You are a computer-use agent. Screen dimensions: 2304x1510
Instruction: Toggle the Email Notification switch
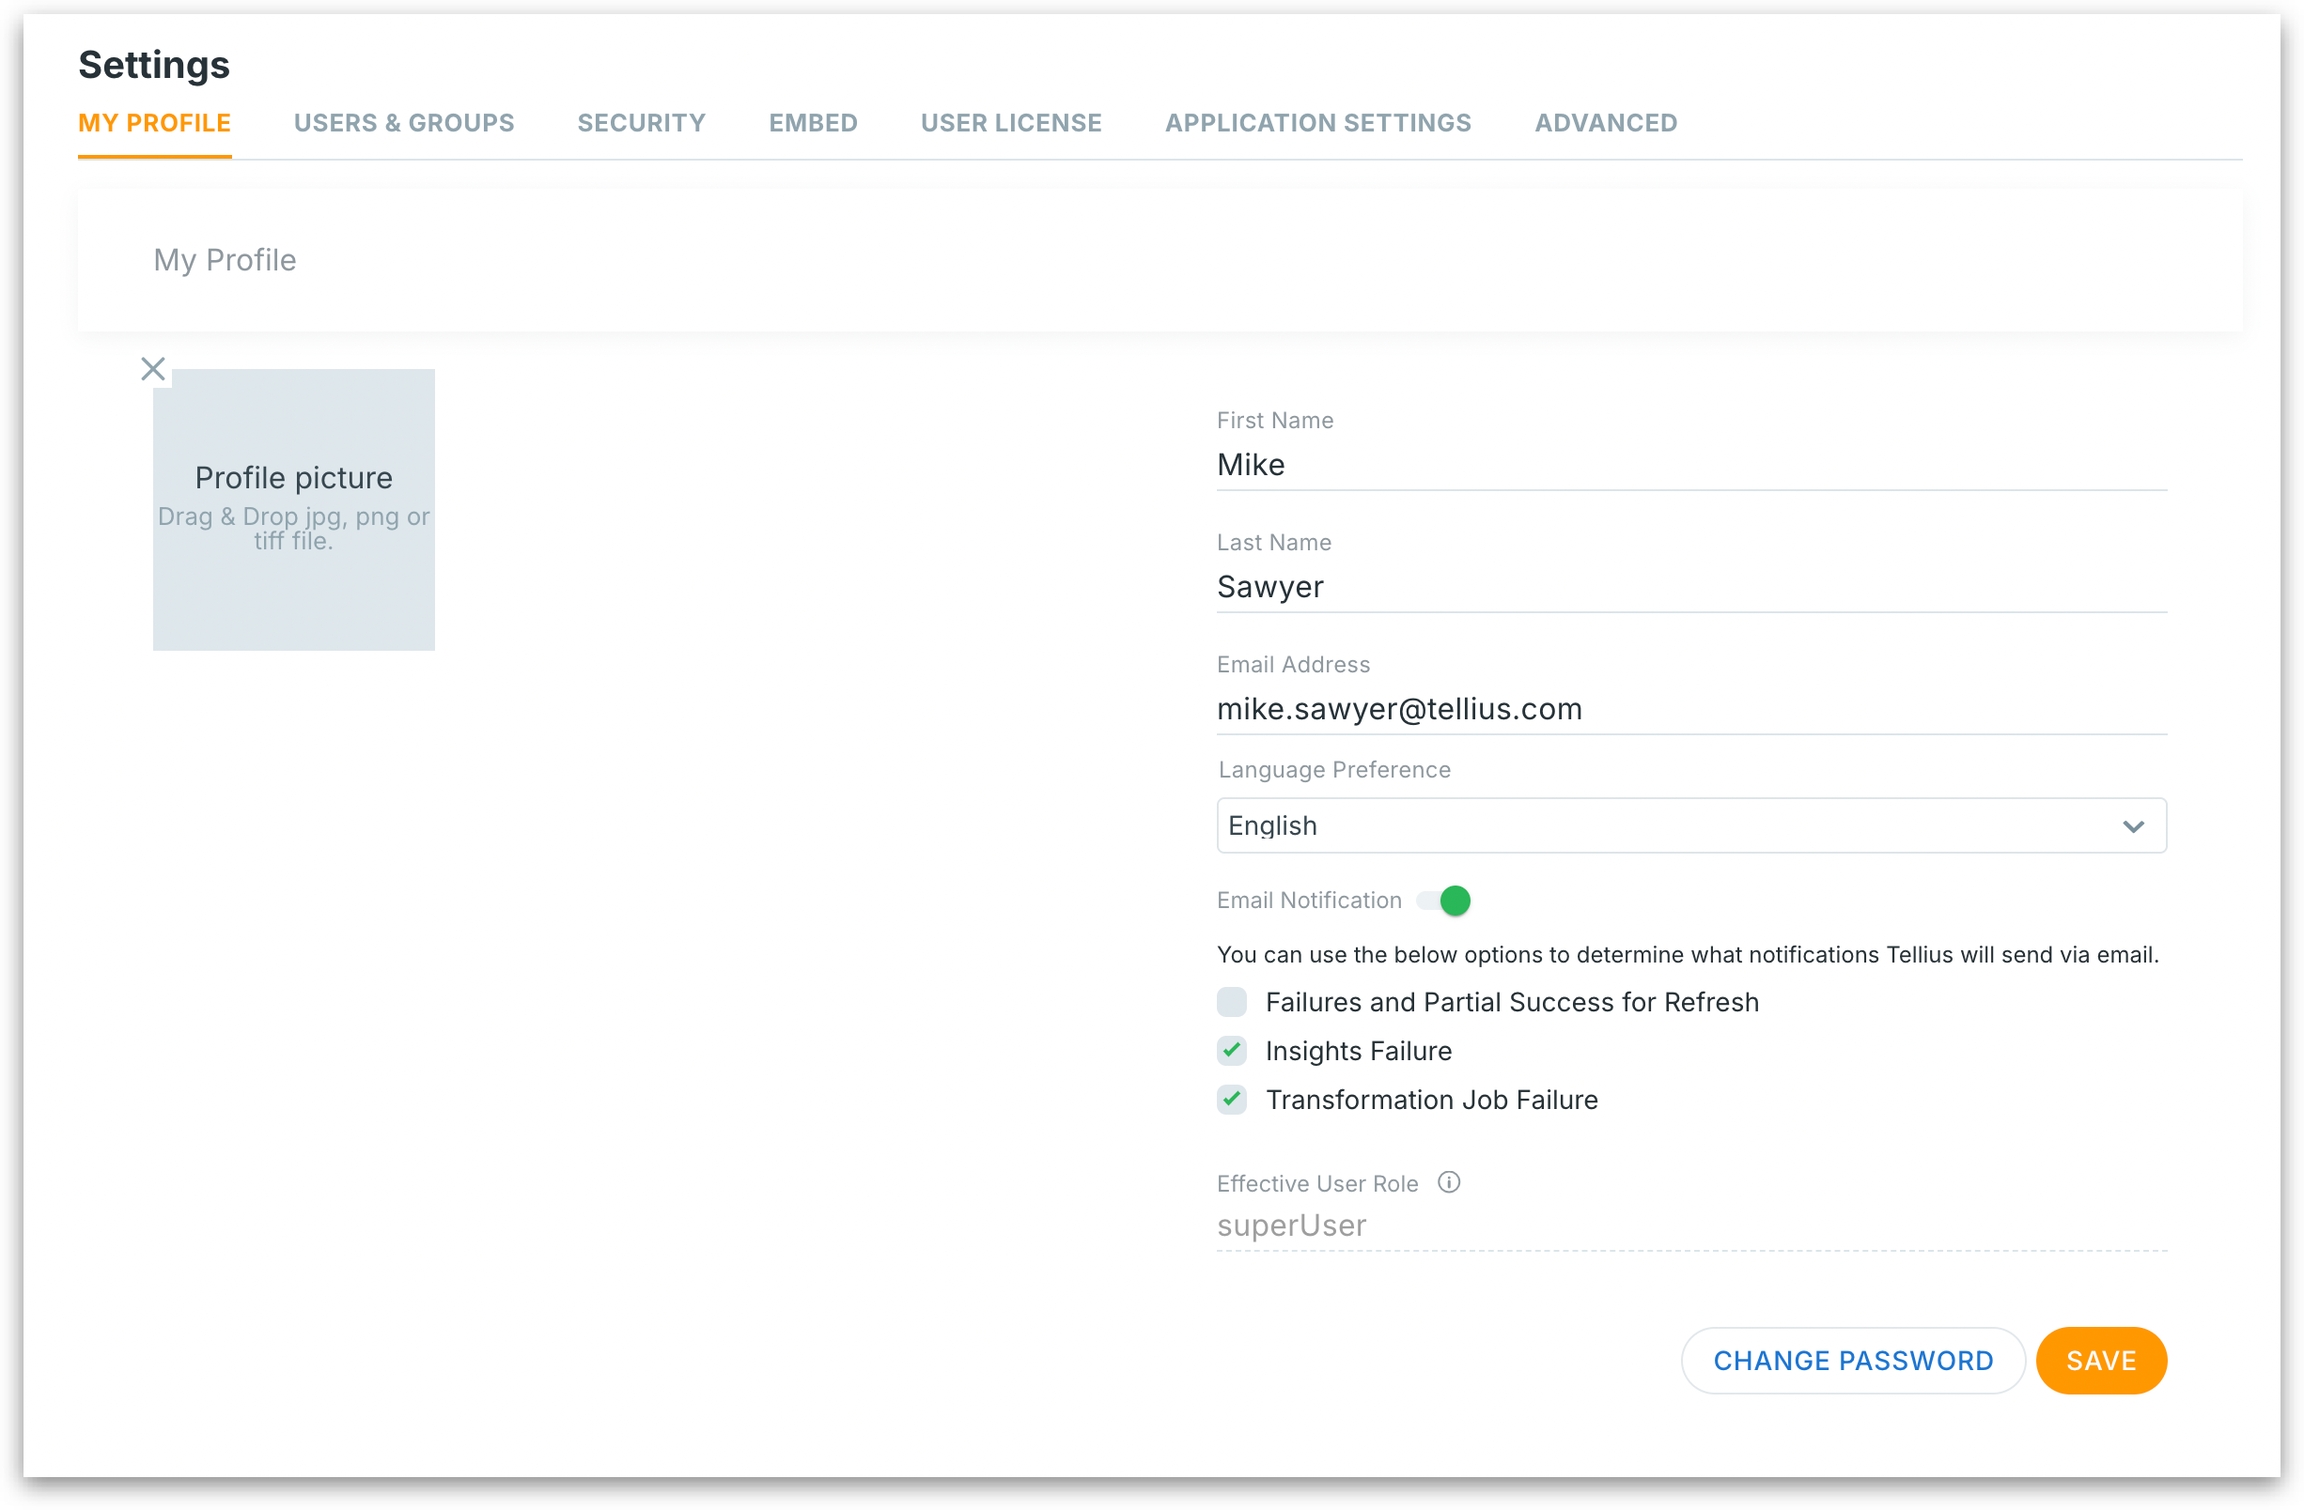pos(1444,900)
